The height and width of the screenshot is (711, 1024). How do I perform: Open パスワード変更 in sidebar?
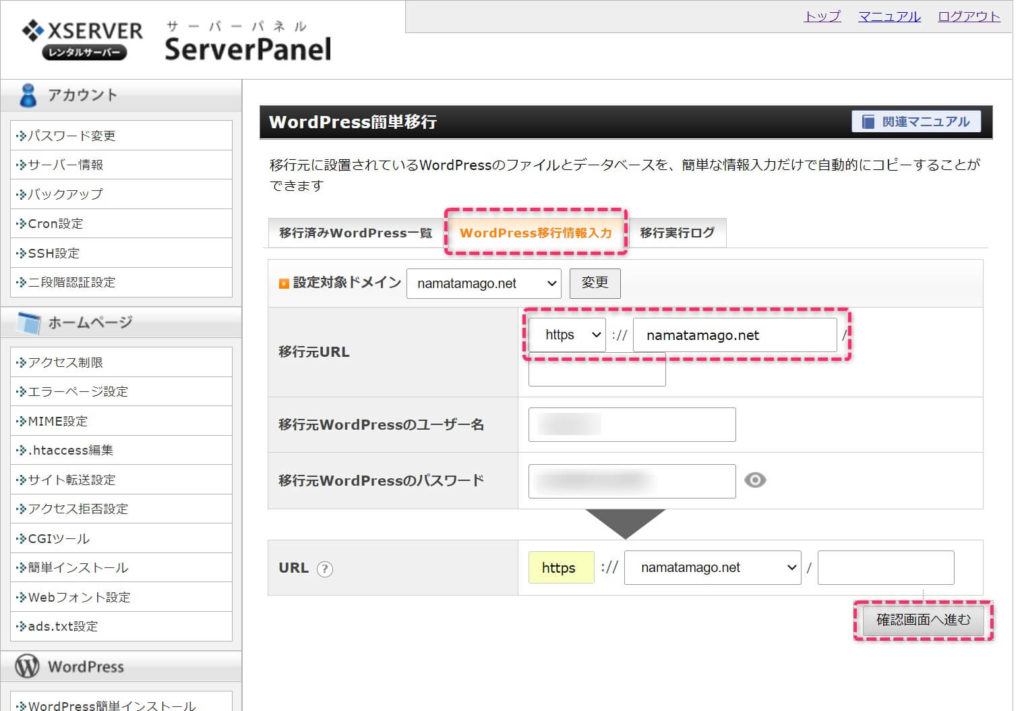(121, 136)
